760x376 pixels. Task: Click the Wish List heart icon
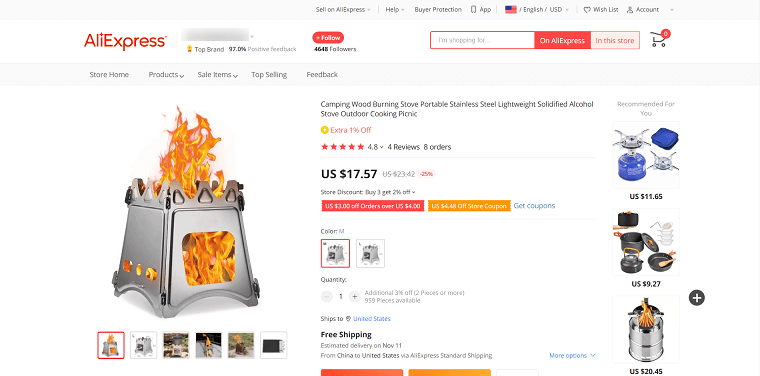pyautogui.click(x=587, y=10)
